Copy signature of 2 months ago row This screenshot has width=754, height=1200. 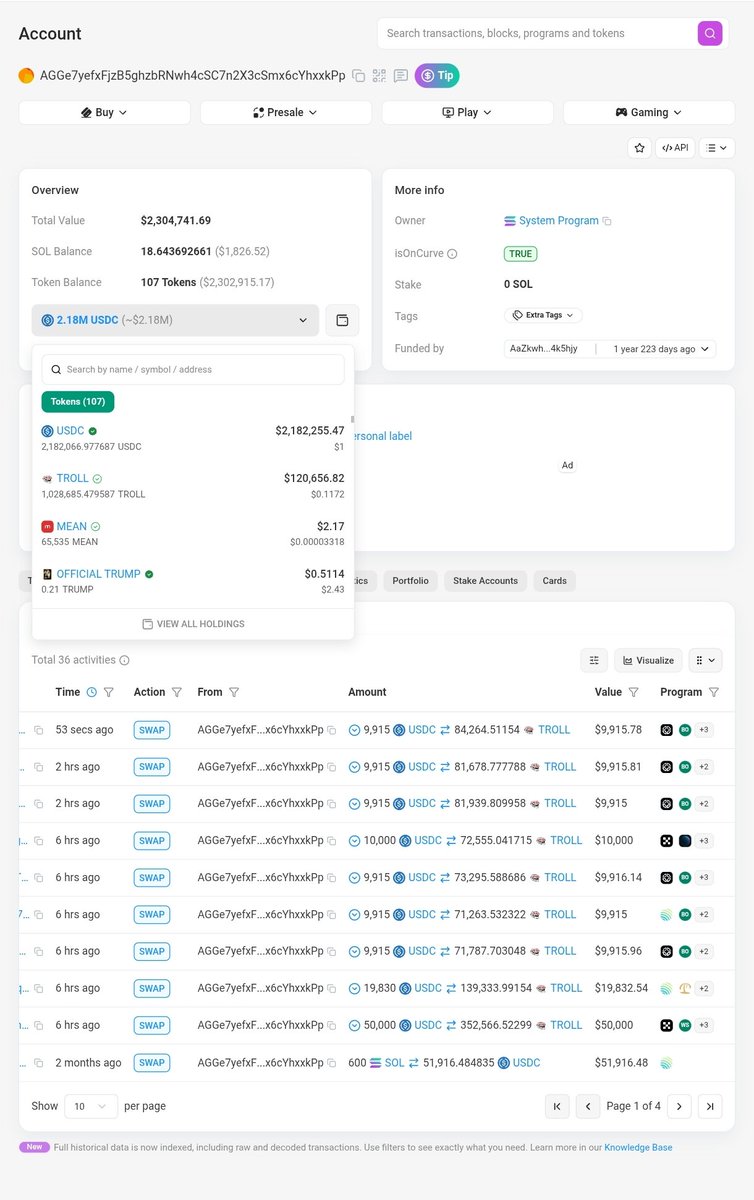point(39,1063)
